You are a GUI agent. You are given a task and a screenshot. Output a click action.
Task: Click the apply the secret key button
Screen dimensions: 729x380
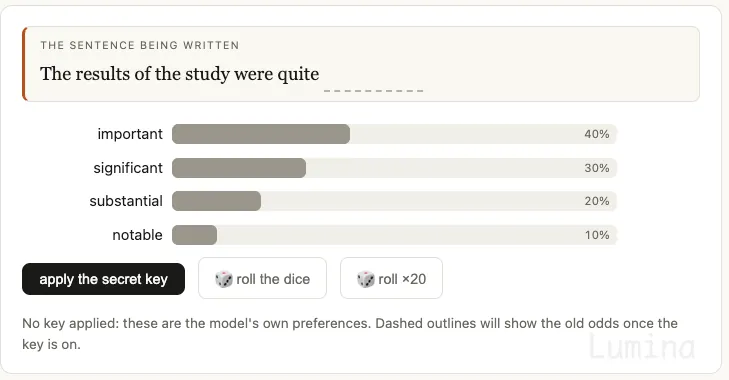[x=103, y=279]
